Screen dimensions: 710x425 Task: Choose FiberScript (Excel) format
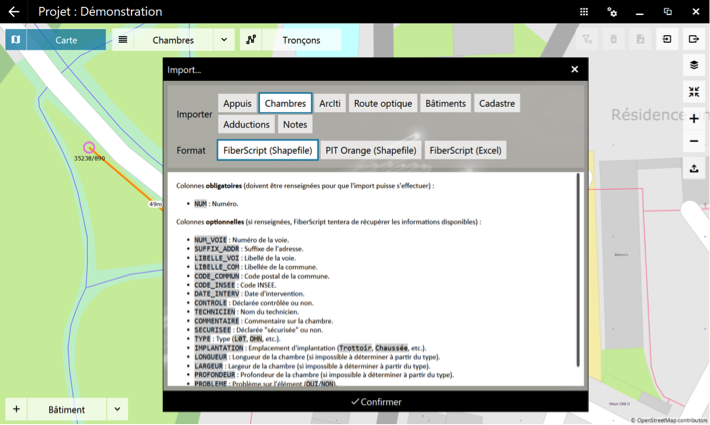pyautogui.click(x=465, y=150)
